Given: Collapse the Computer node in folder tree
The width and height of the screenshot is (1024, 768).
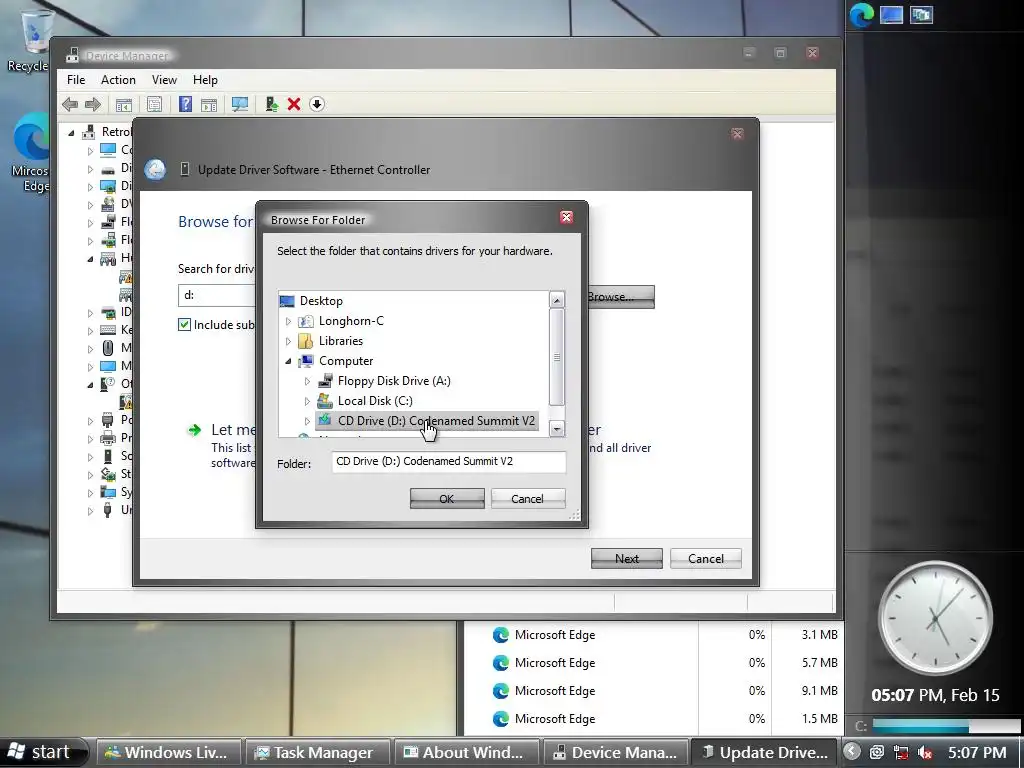Looking at the screenshot, I should [288, 361].
